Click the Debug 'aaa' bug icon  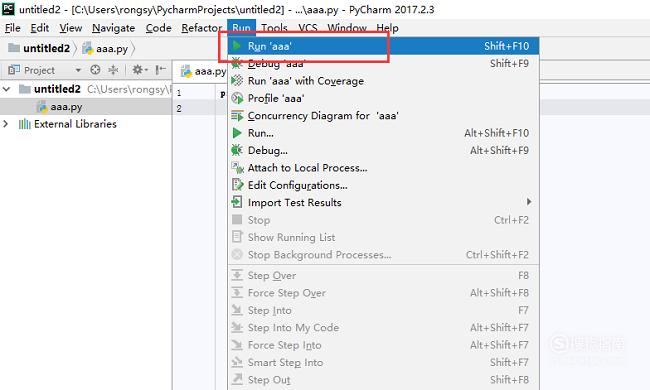click(237, 63)
